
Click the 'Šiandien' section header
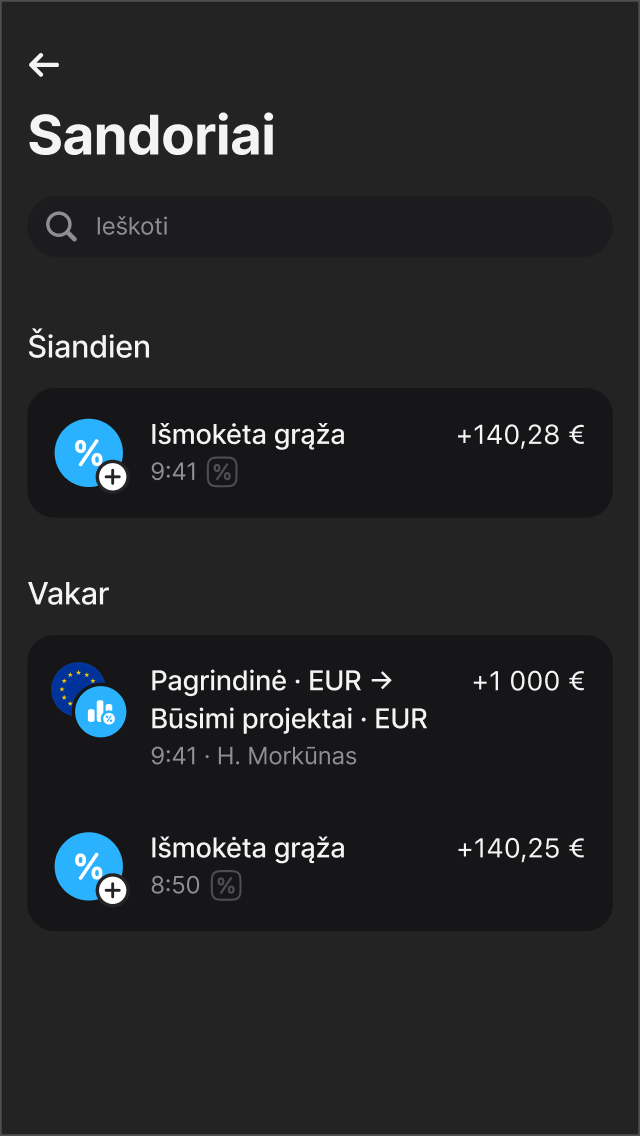pos(89,346)
